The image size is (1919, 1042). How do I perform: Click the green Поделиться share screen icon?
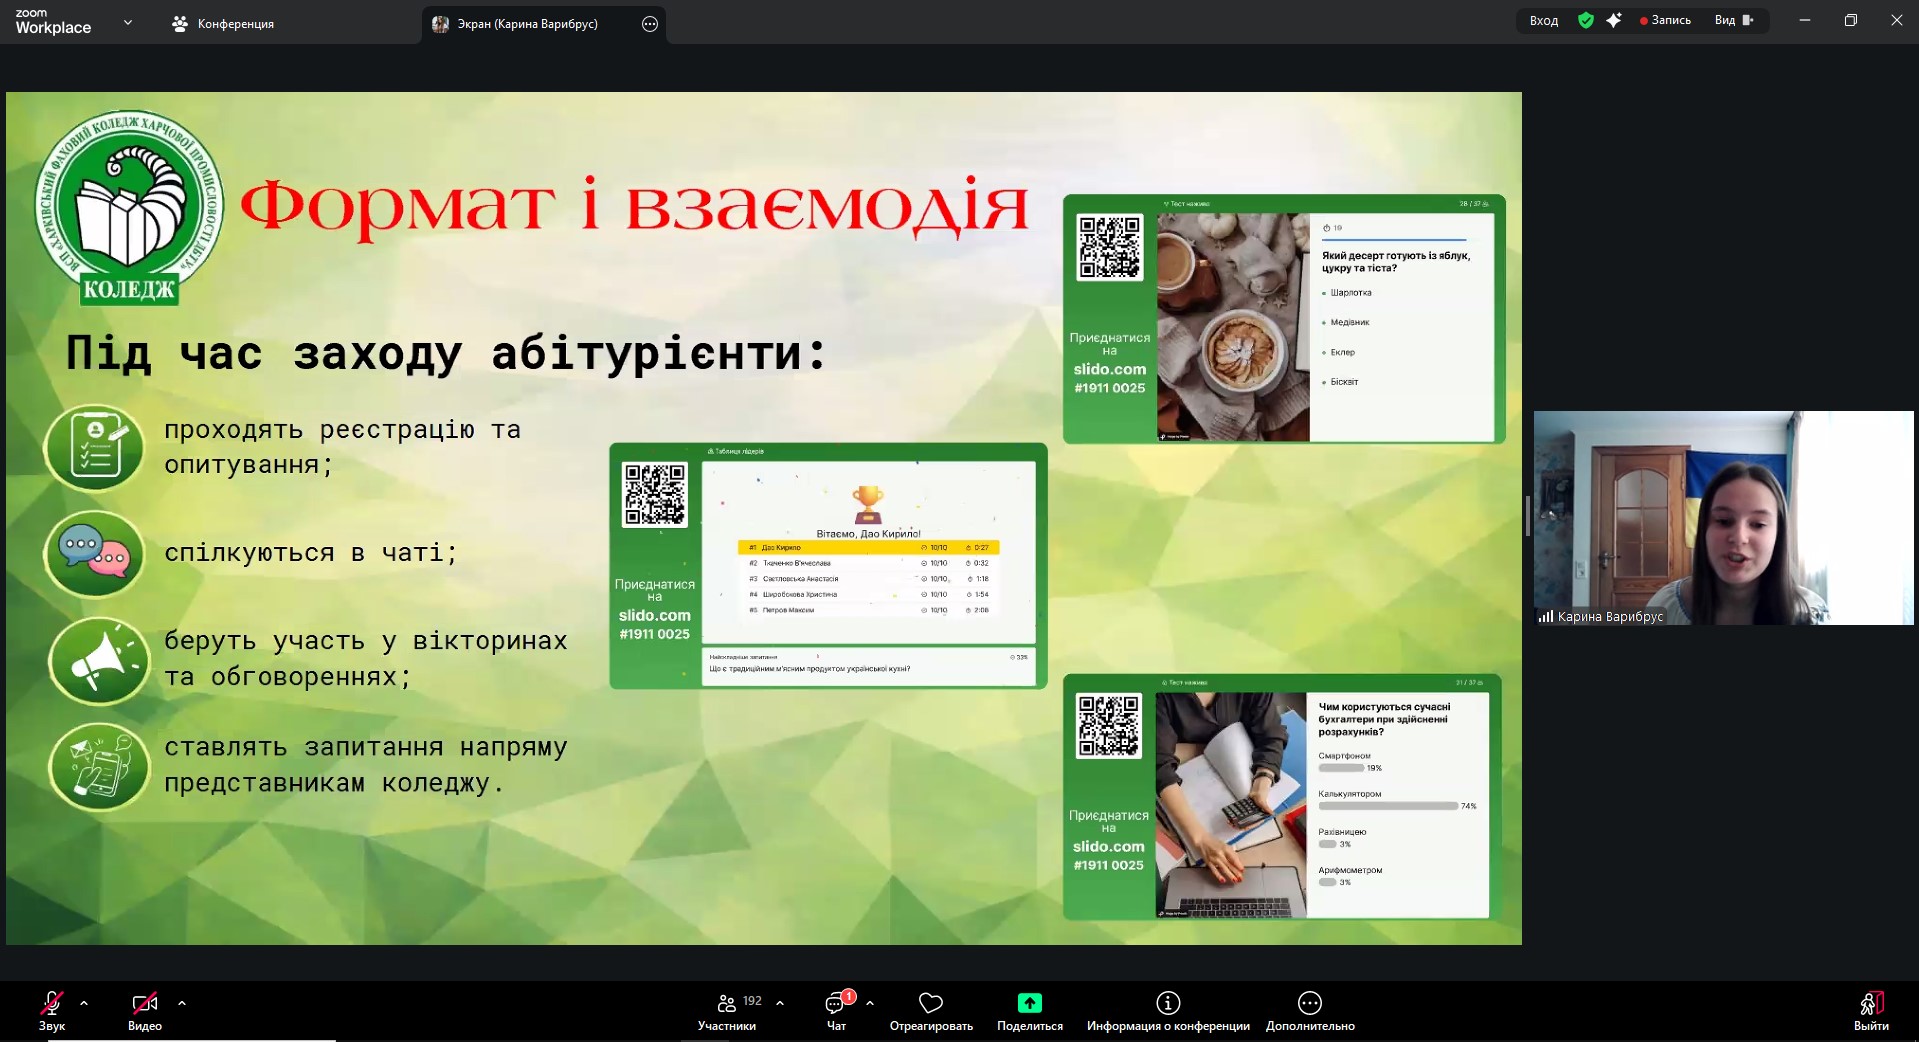tap(1029, 1003)
